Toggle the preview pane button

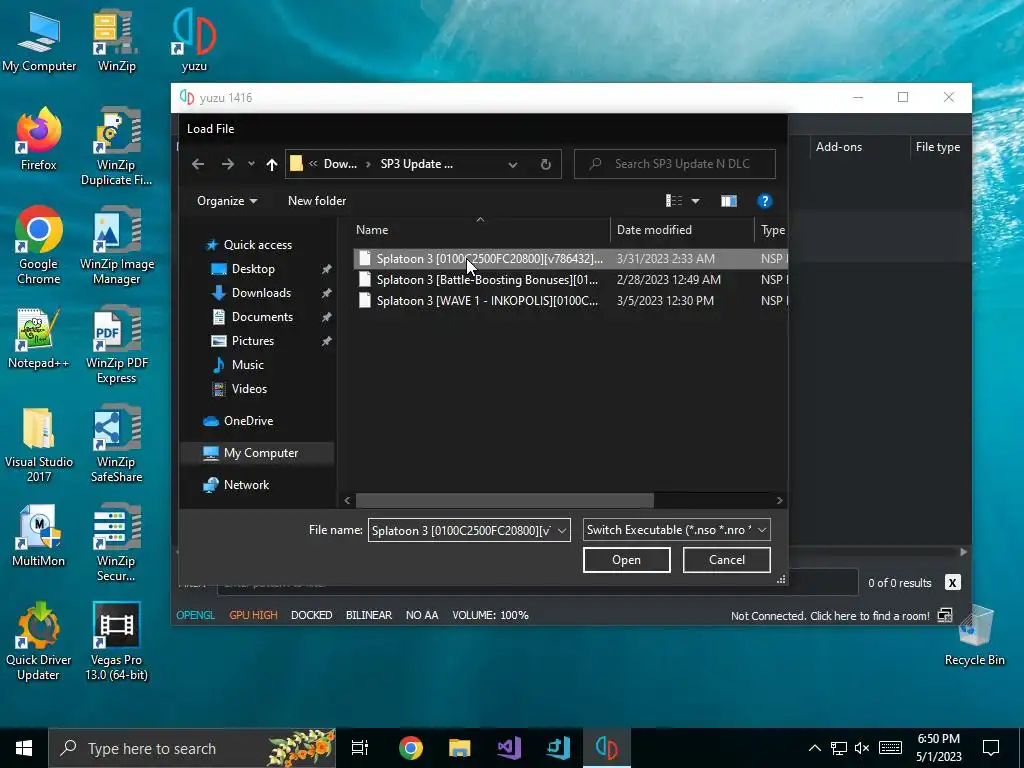tap(729, 201)
